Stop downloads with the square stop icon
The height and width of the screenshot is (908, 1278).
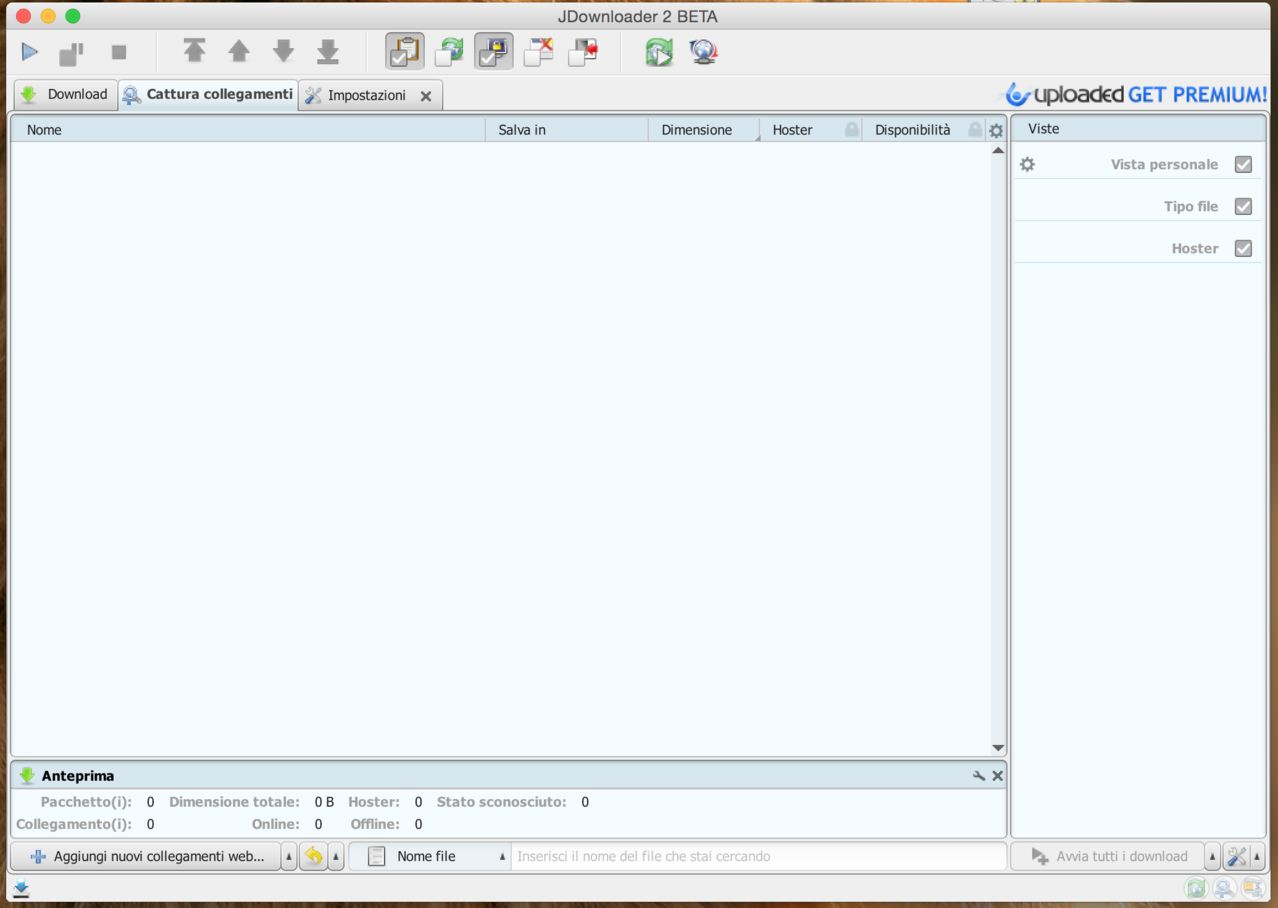tap(119, 52)
